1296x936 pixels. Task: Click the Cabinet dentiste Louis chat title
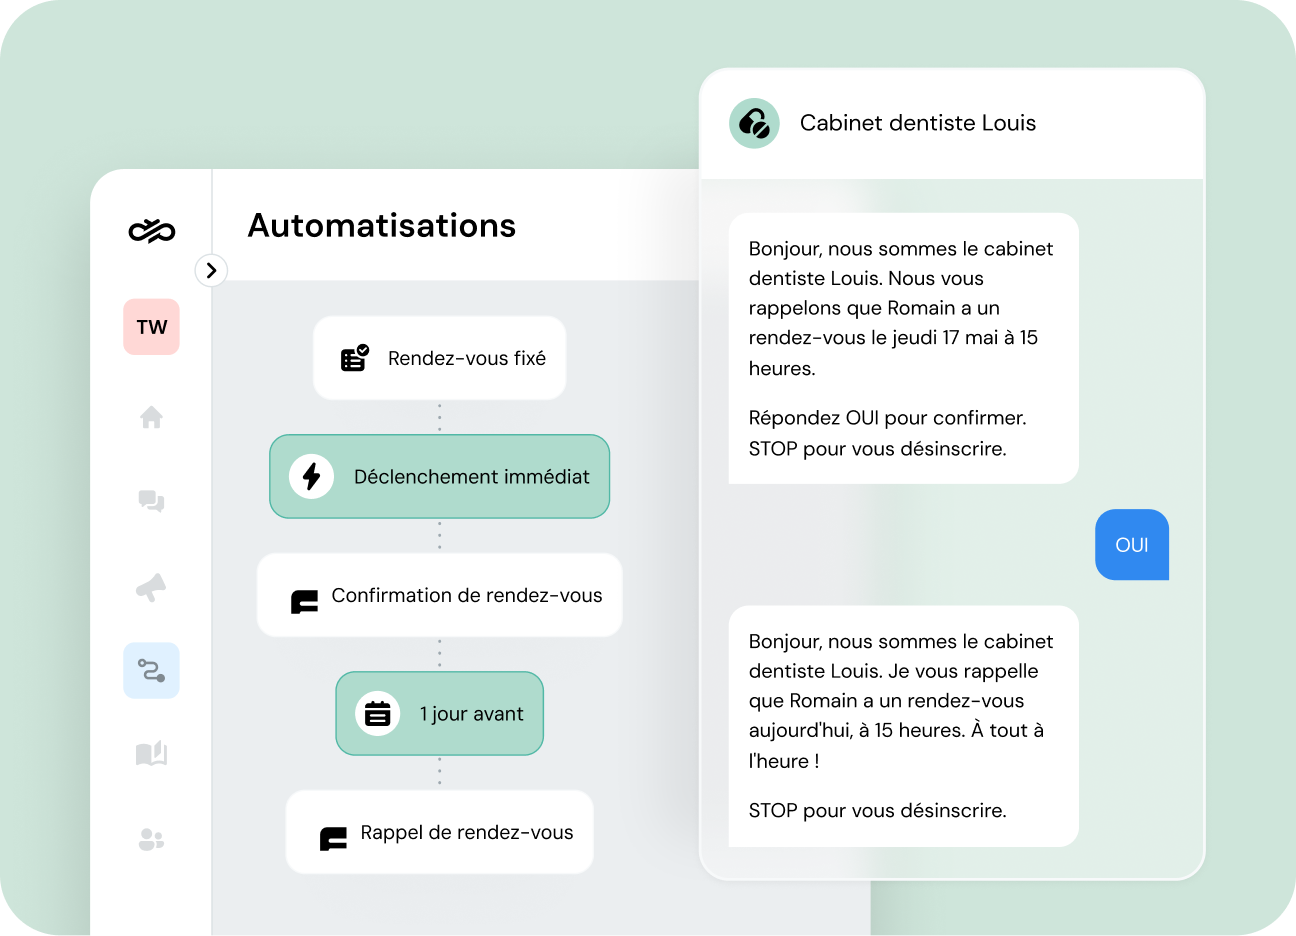pos(917,123)
